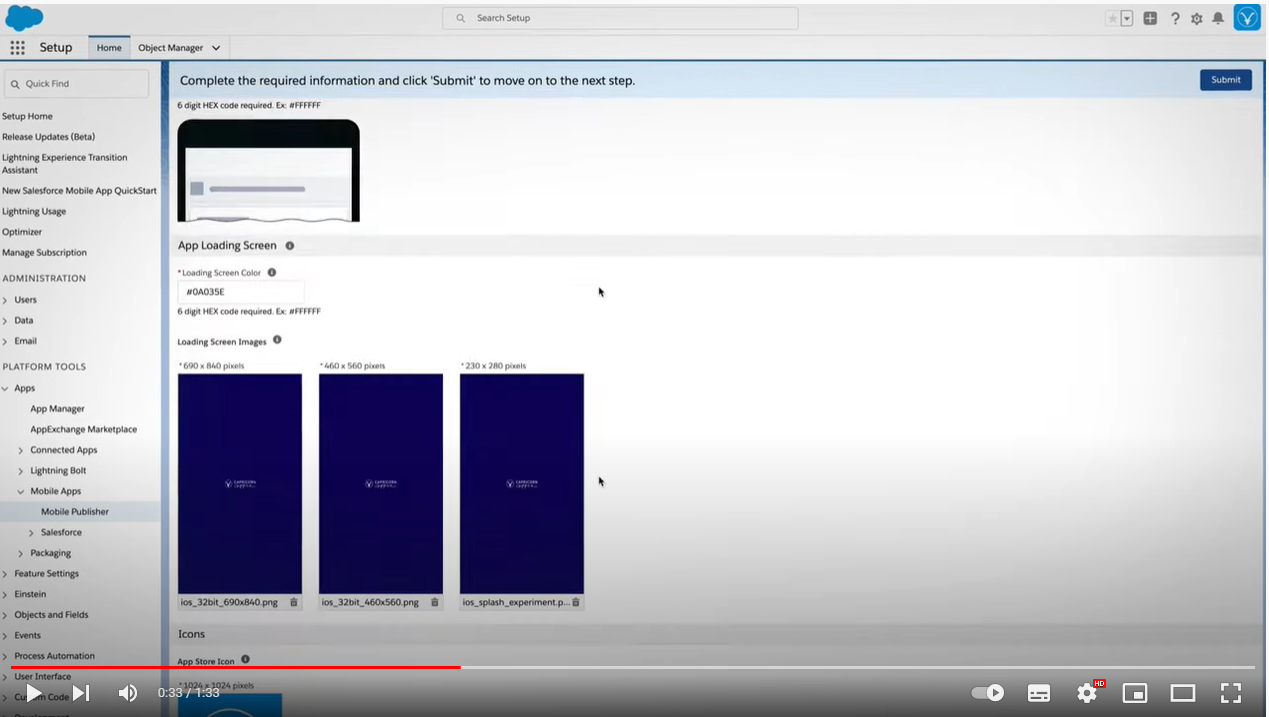Open Manage Subscription link

point(44,253)
